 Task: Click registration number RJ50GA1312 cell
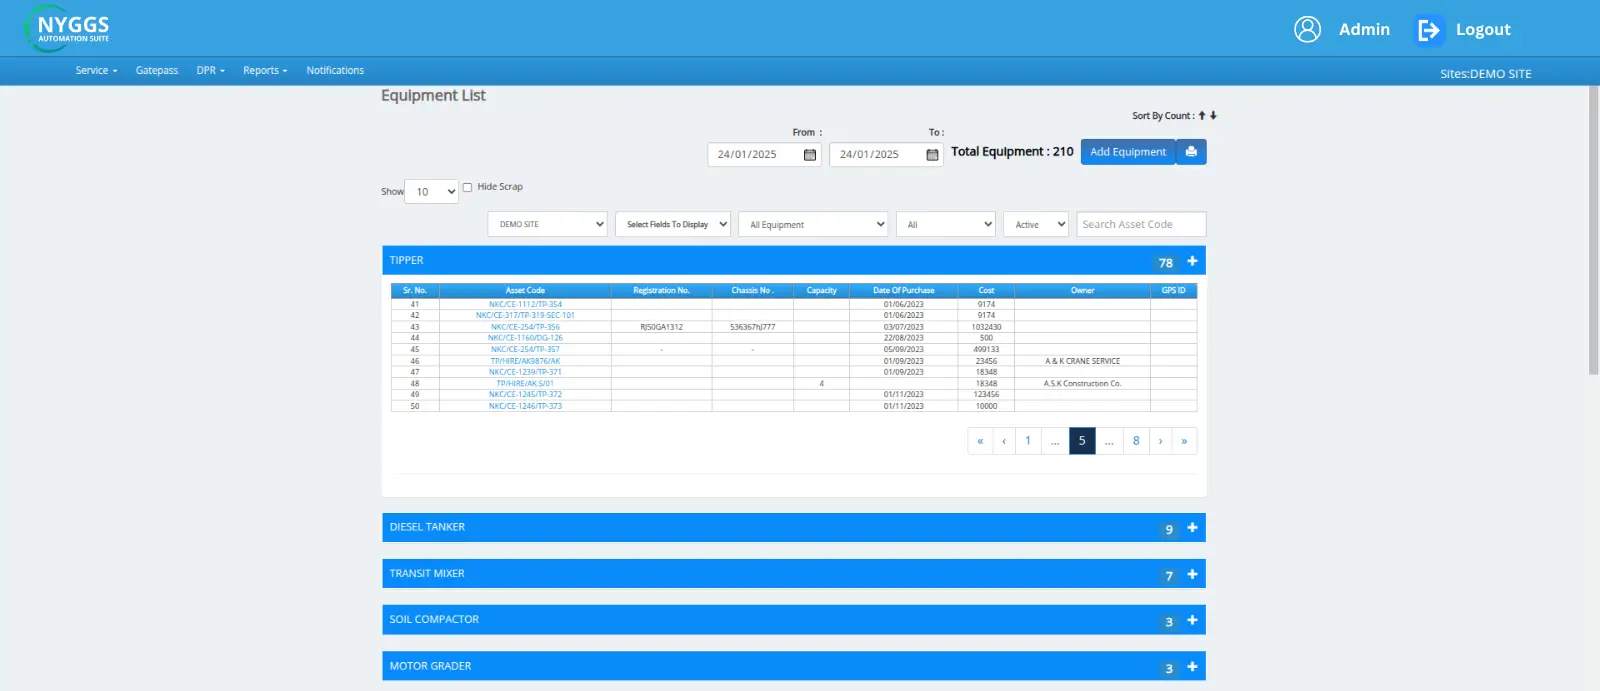661,327
